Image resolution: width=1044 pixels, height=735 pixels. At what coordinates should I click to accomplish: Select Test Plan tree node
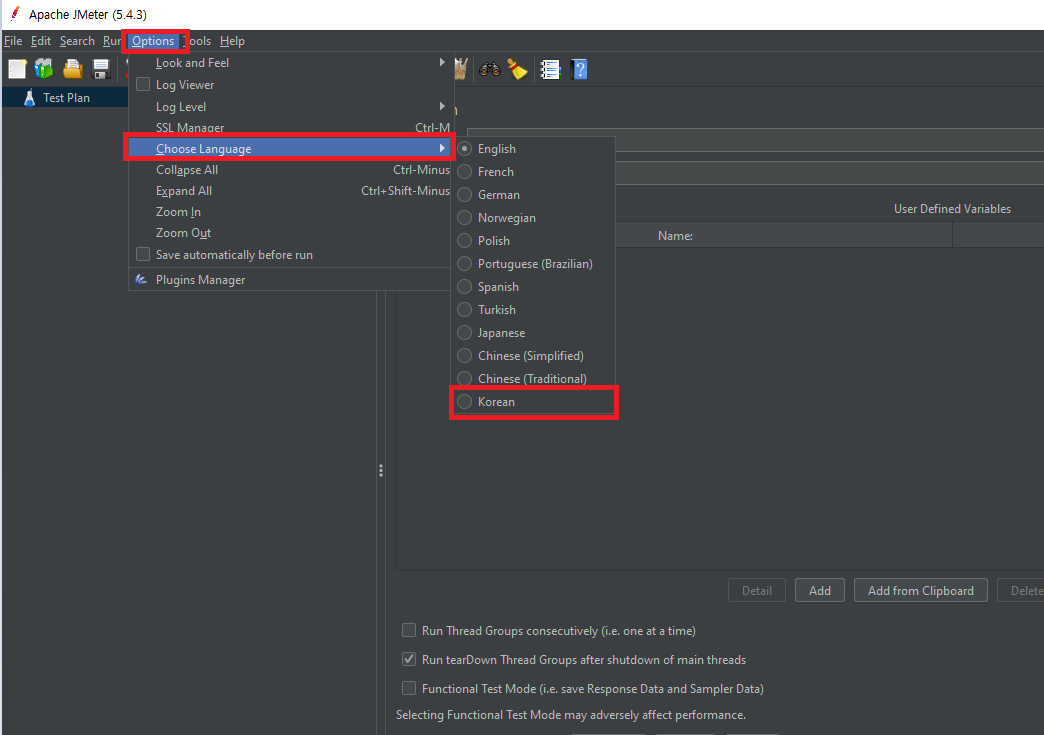67,98
